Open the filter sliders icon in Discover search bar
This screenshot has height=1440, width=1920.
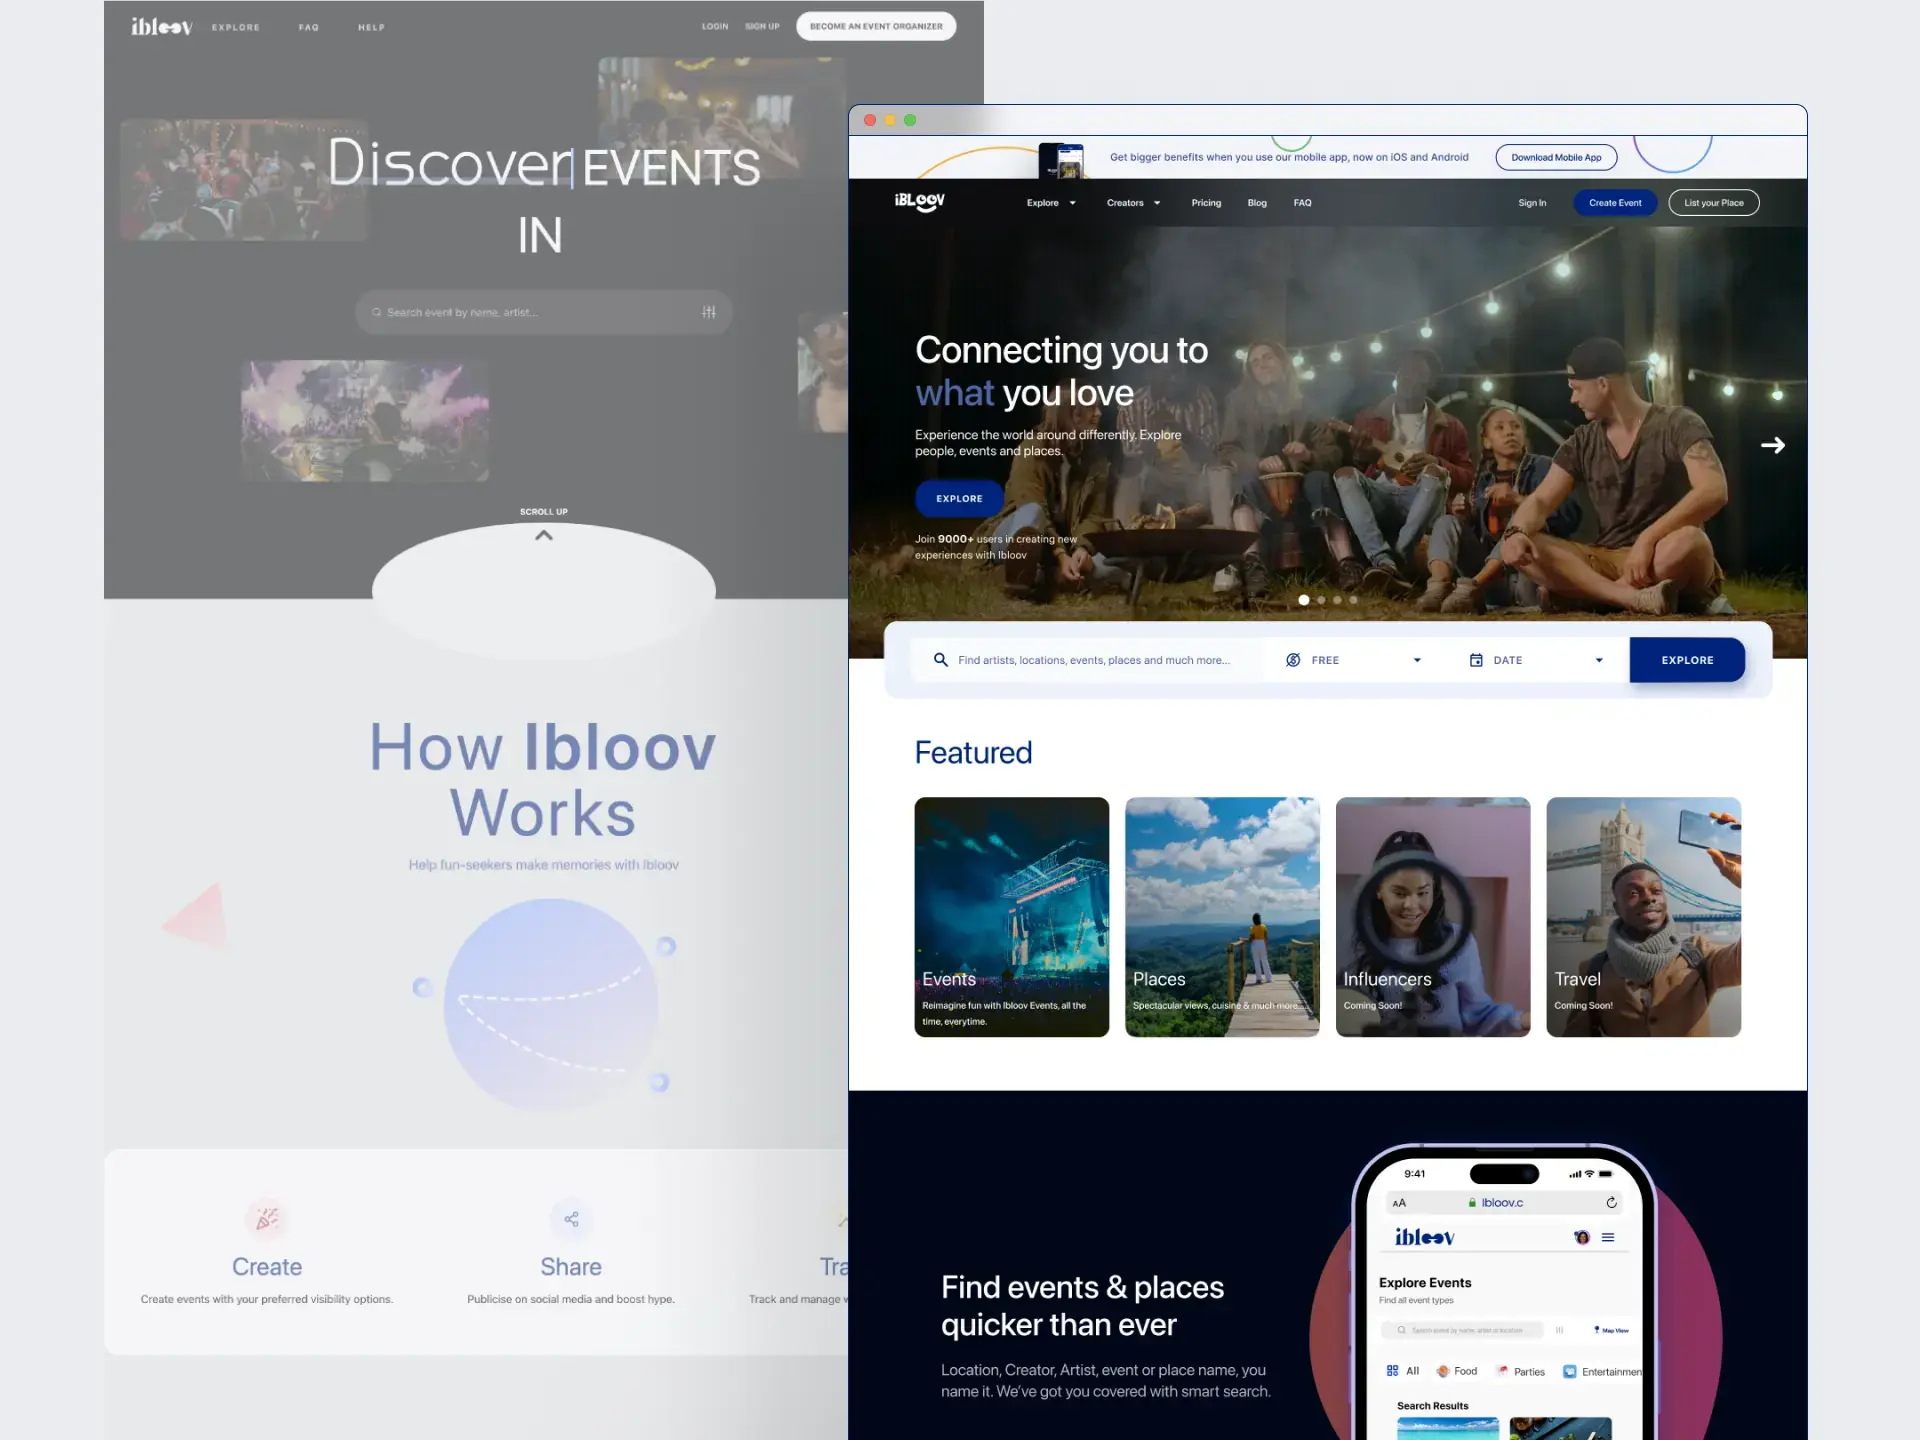tap(708, 312)
